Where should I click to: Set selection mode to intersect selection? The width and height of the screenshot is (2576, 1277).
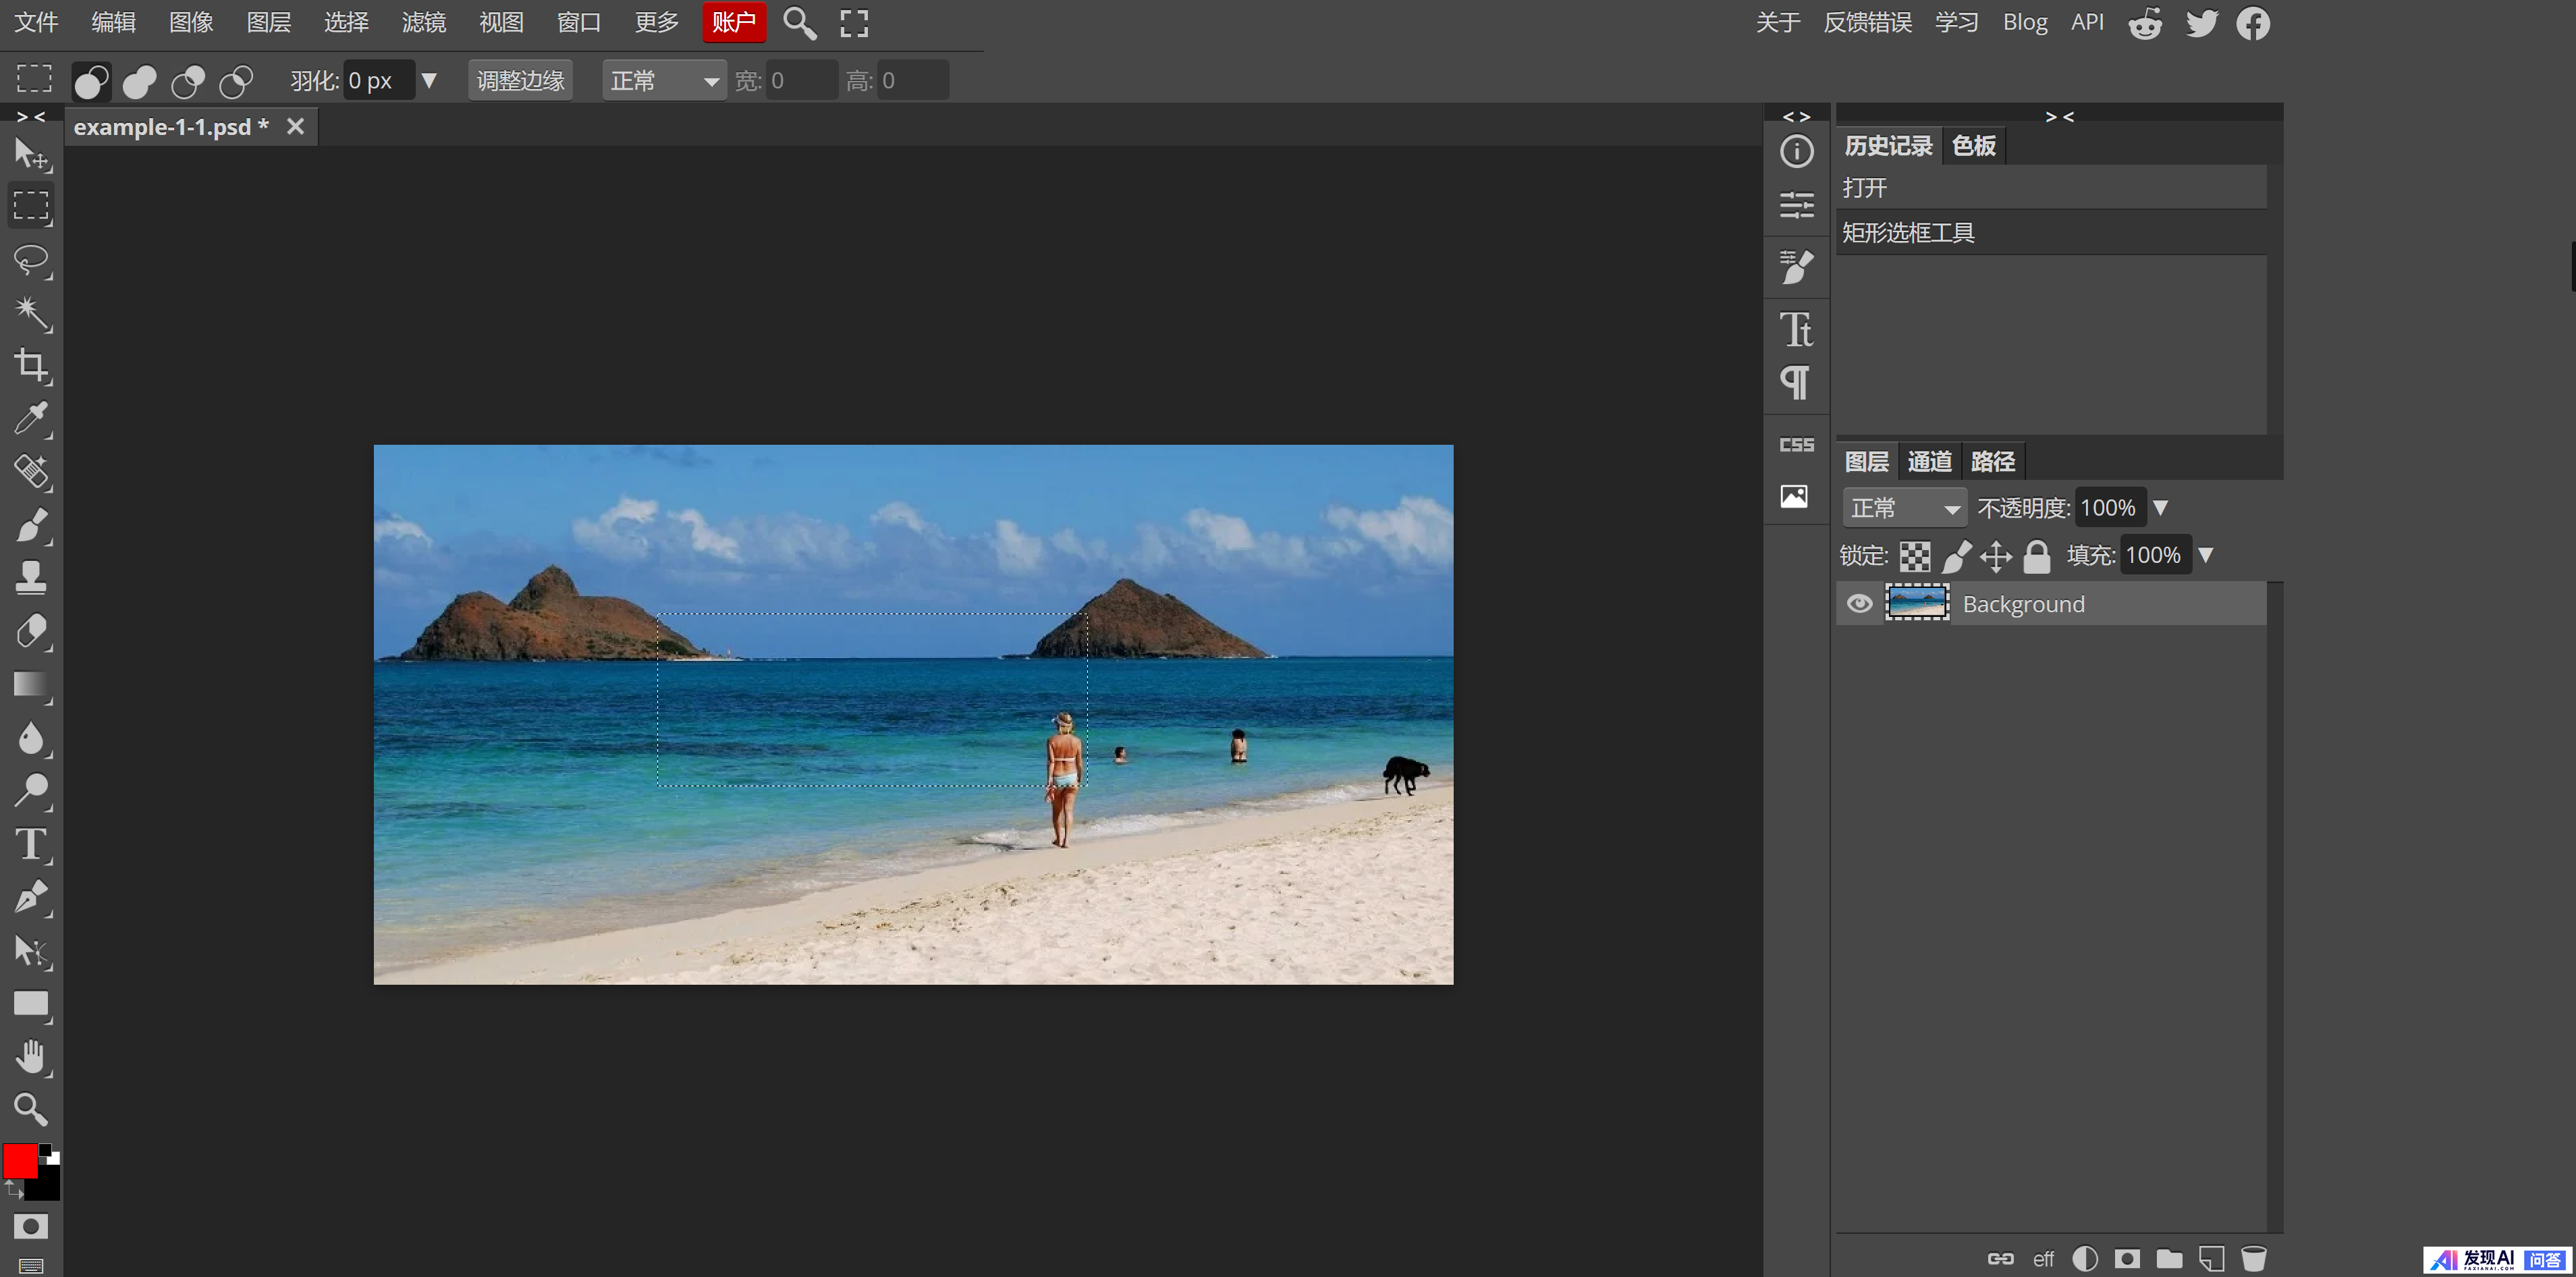236,81
